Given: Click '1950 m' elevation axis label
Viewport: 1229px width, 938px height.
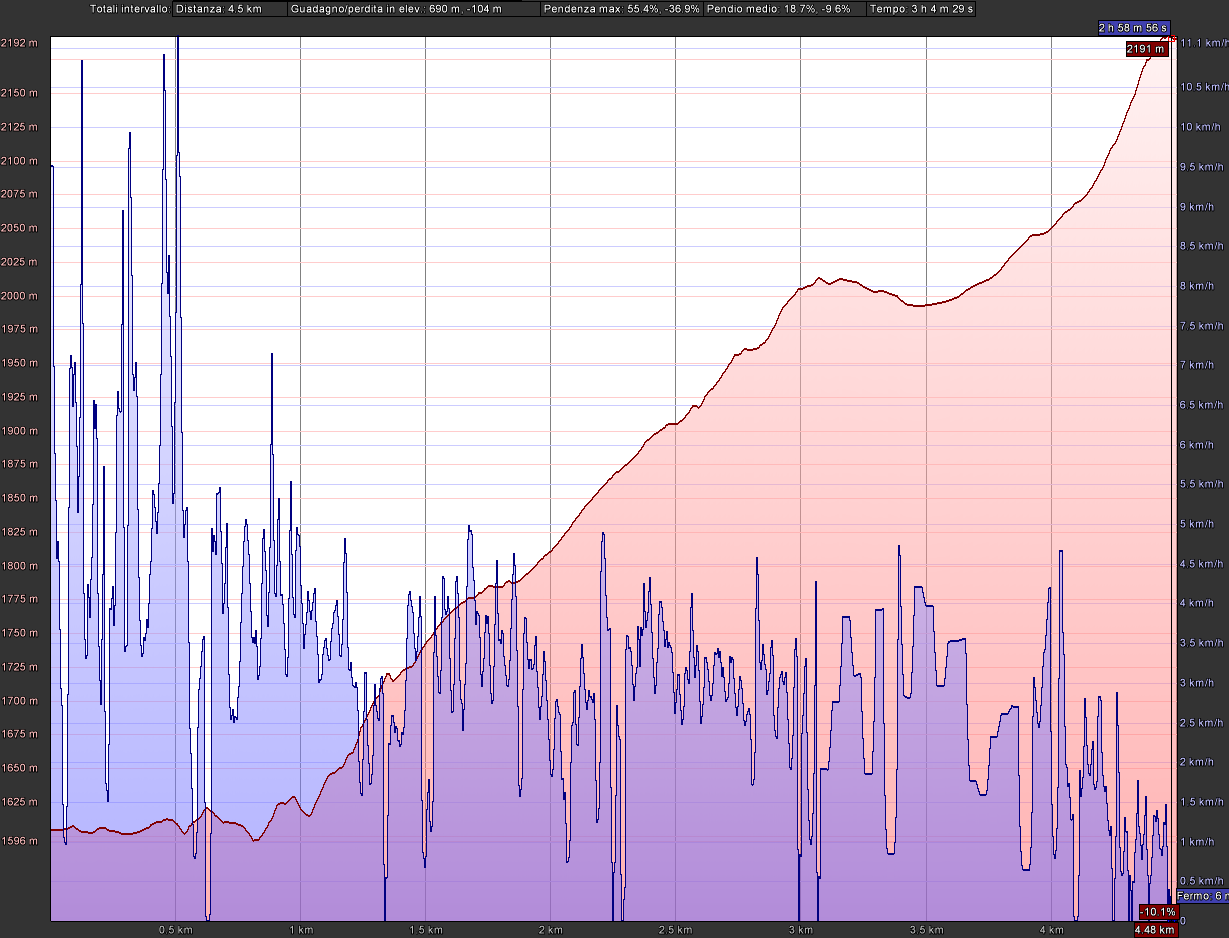Looking at the screenshot, I should [19, 363].
